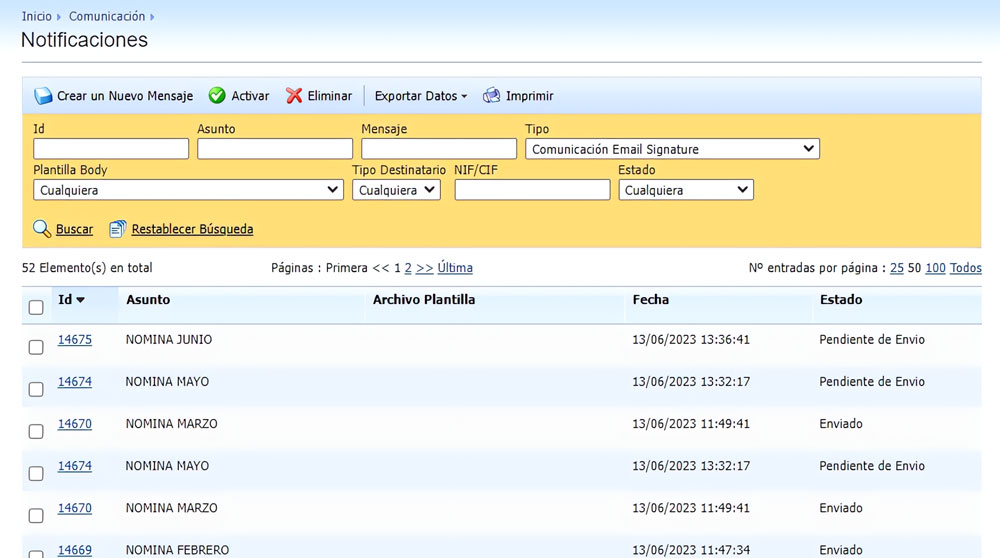Click the red Eliminar X icon
1000x558 pixels.
(x=294, y=96)
